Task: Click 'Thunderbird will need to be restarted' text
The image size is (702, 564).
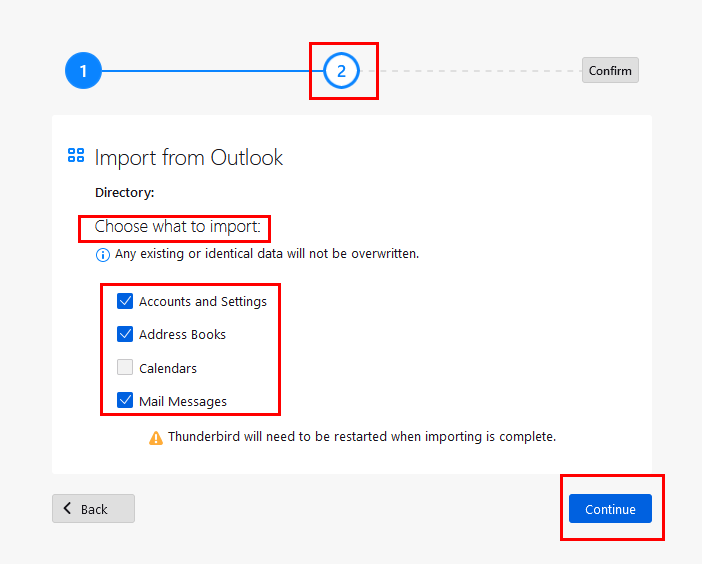Action: point(362,436)
